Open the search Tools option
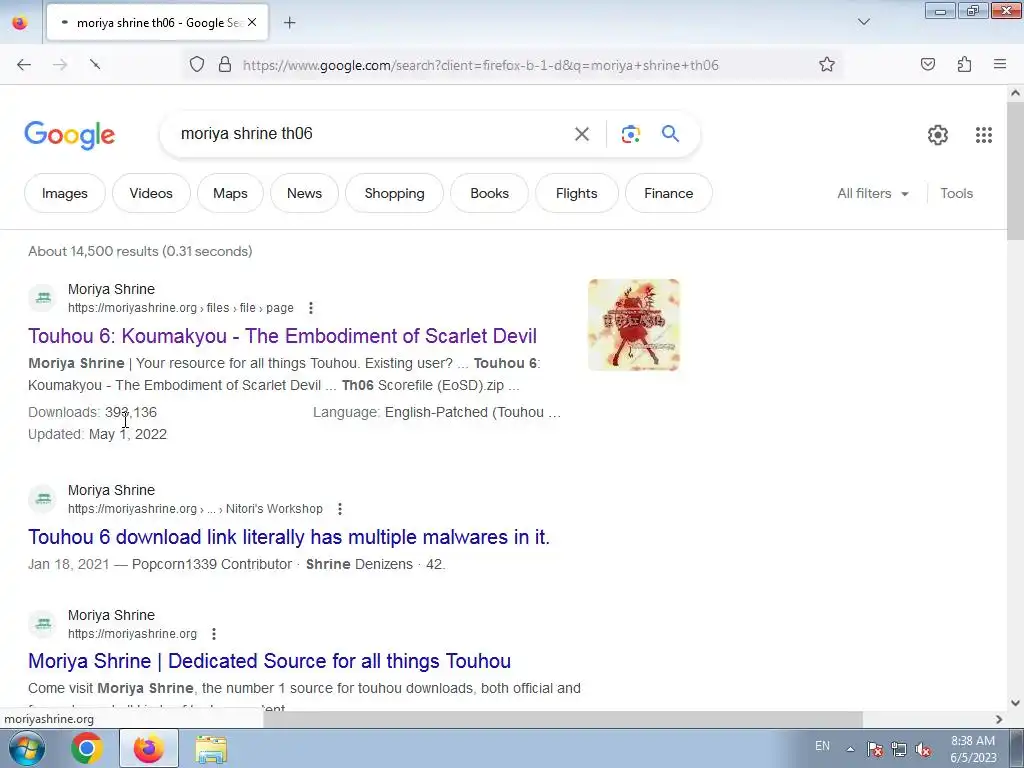Screen dimensions: 1024x768 pos(956,193)
